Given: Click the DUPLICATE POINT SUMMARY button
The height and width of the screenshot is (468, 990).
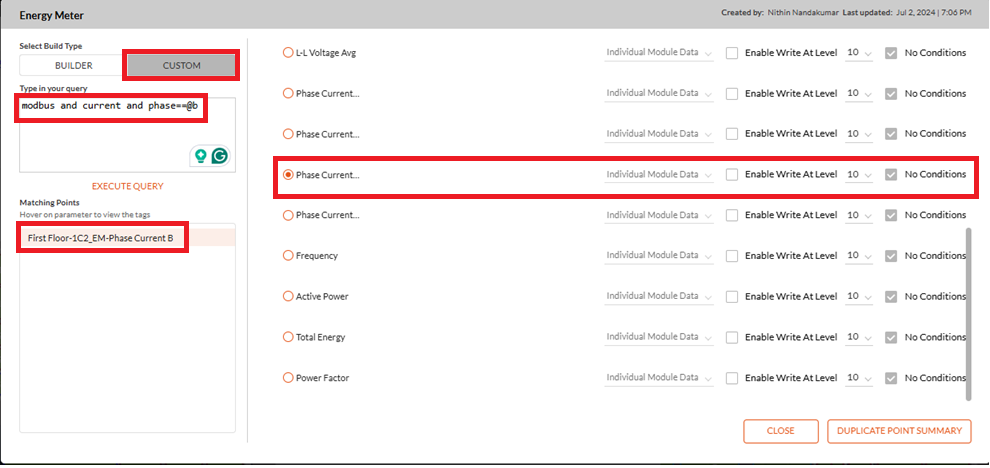Looking at the screenshot, I should tap(899, 431).
